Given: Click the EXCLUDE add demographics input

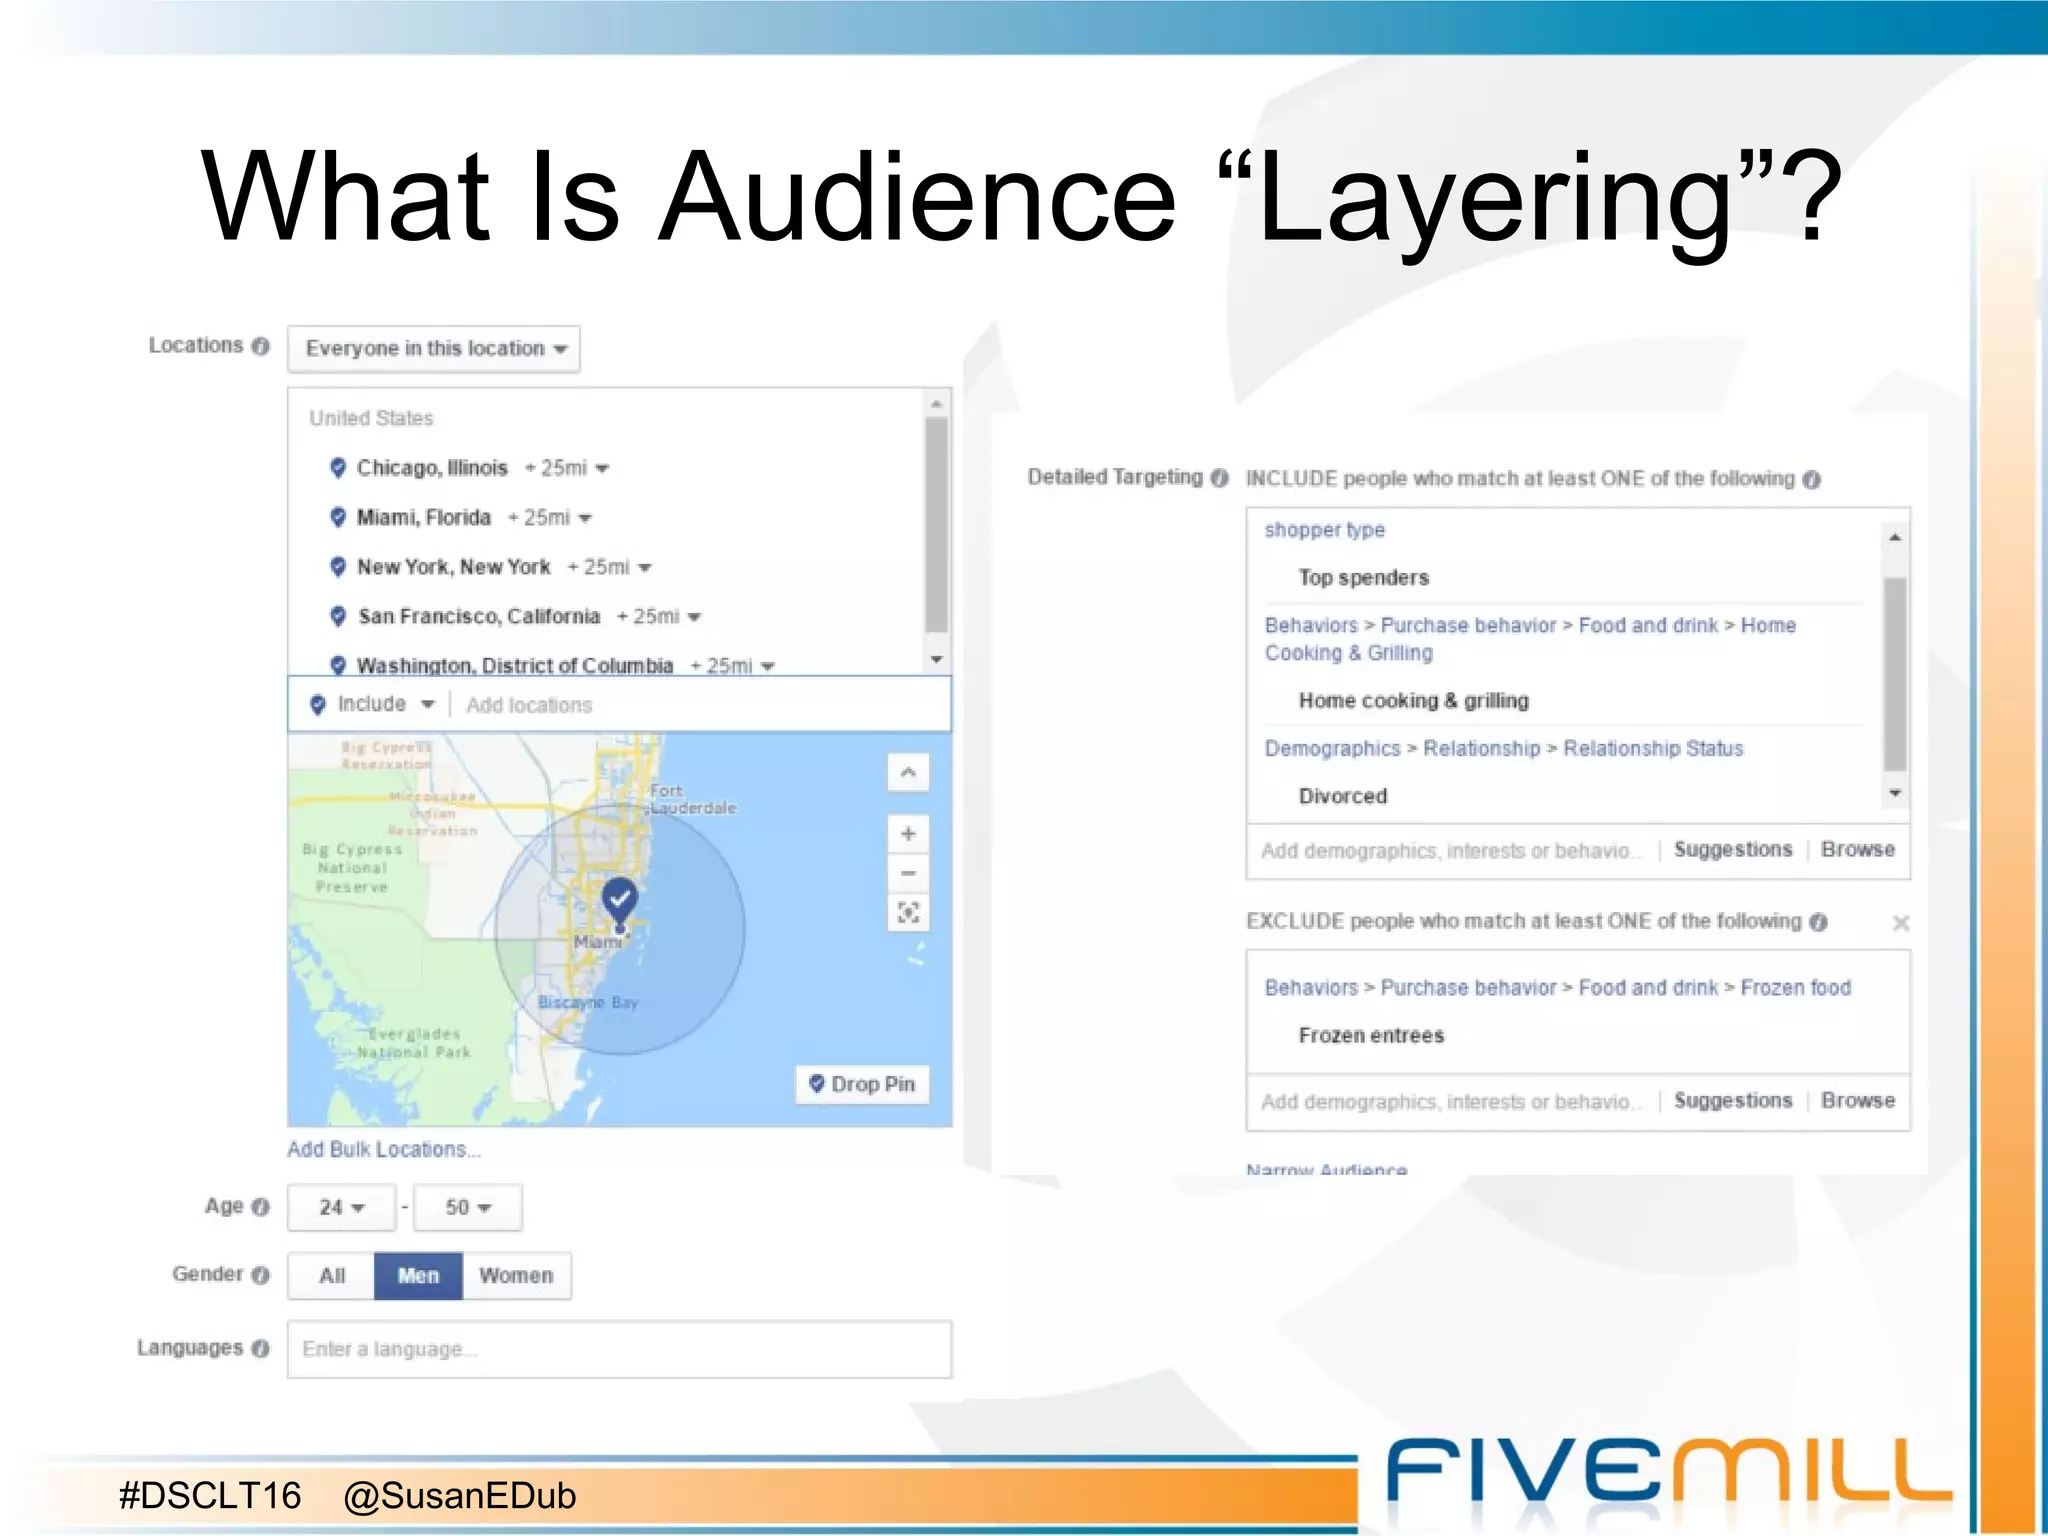Looking at the screenshot, I should coord(1452,1102).
